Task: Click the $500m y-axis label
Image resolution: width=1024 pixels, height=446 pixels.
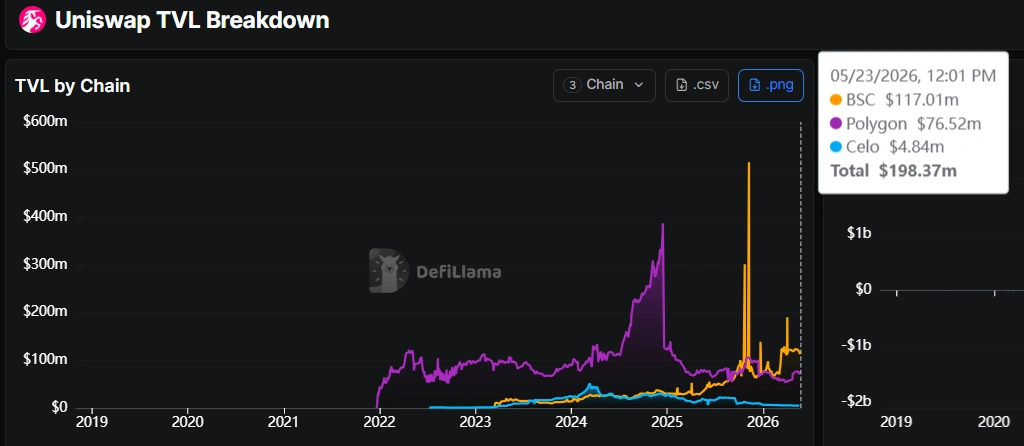Action: tap(45, 168)
